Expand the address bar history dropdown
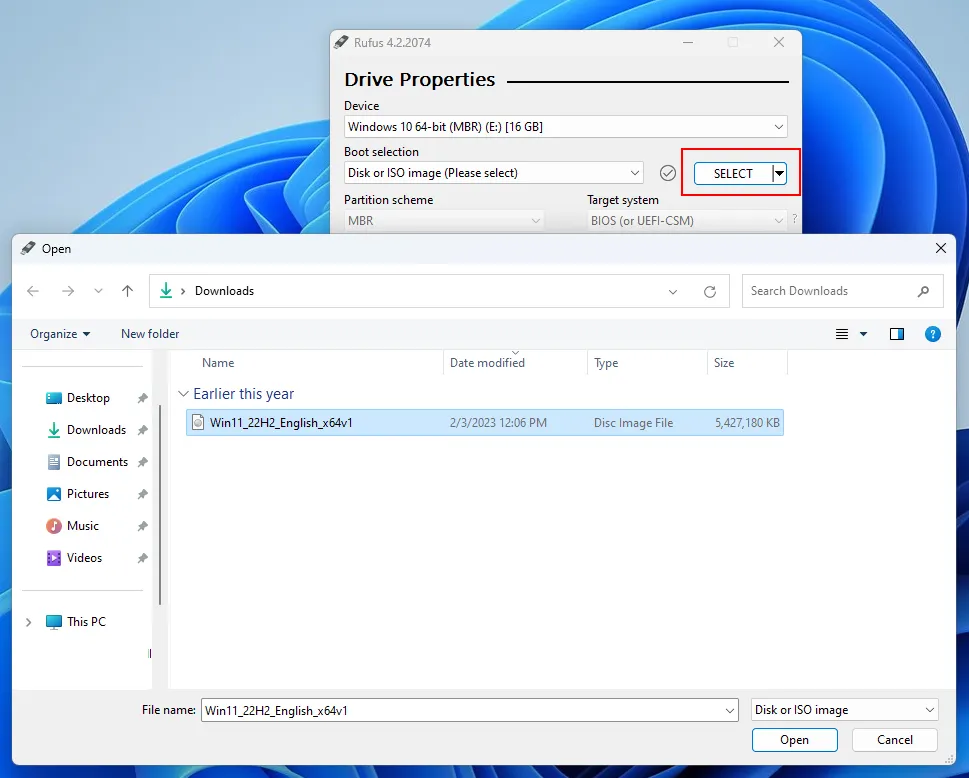This screenshot has height=778, width=969. coord(673,292)
